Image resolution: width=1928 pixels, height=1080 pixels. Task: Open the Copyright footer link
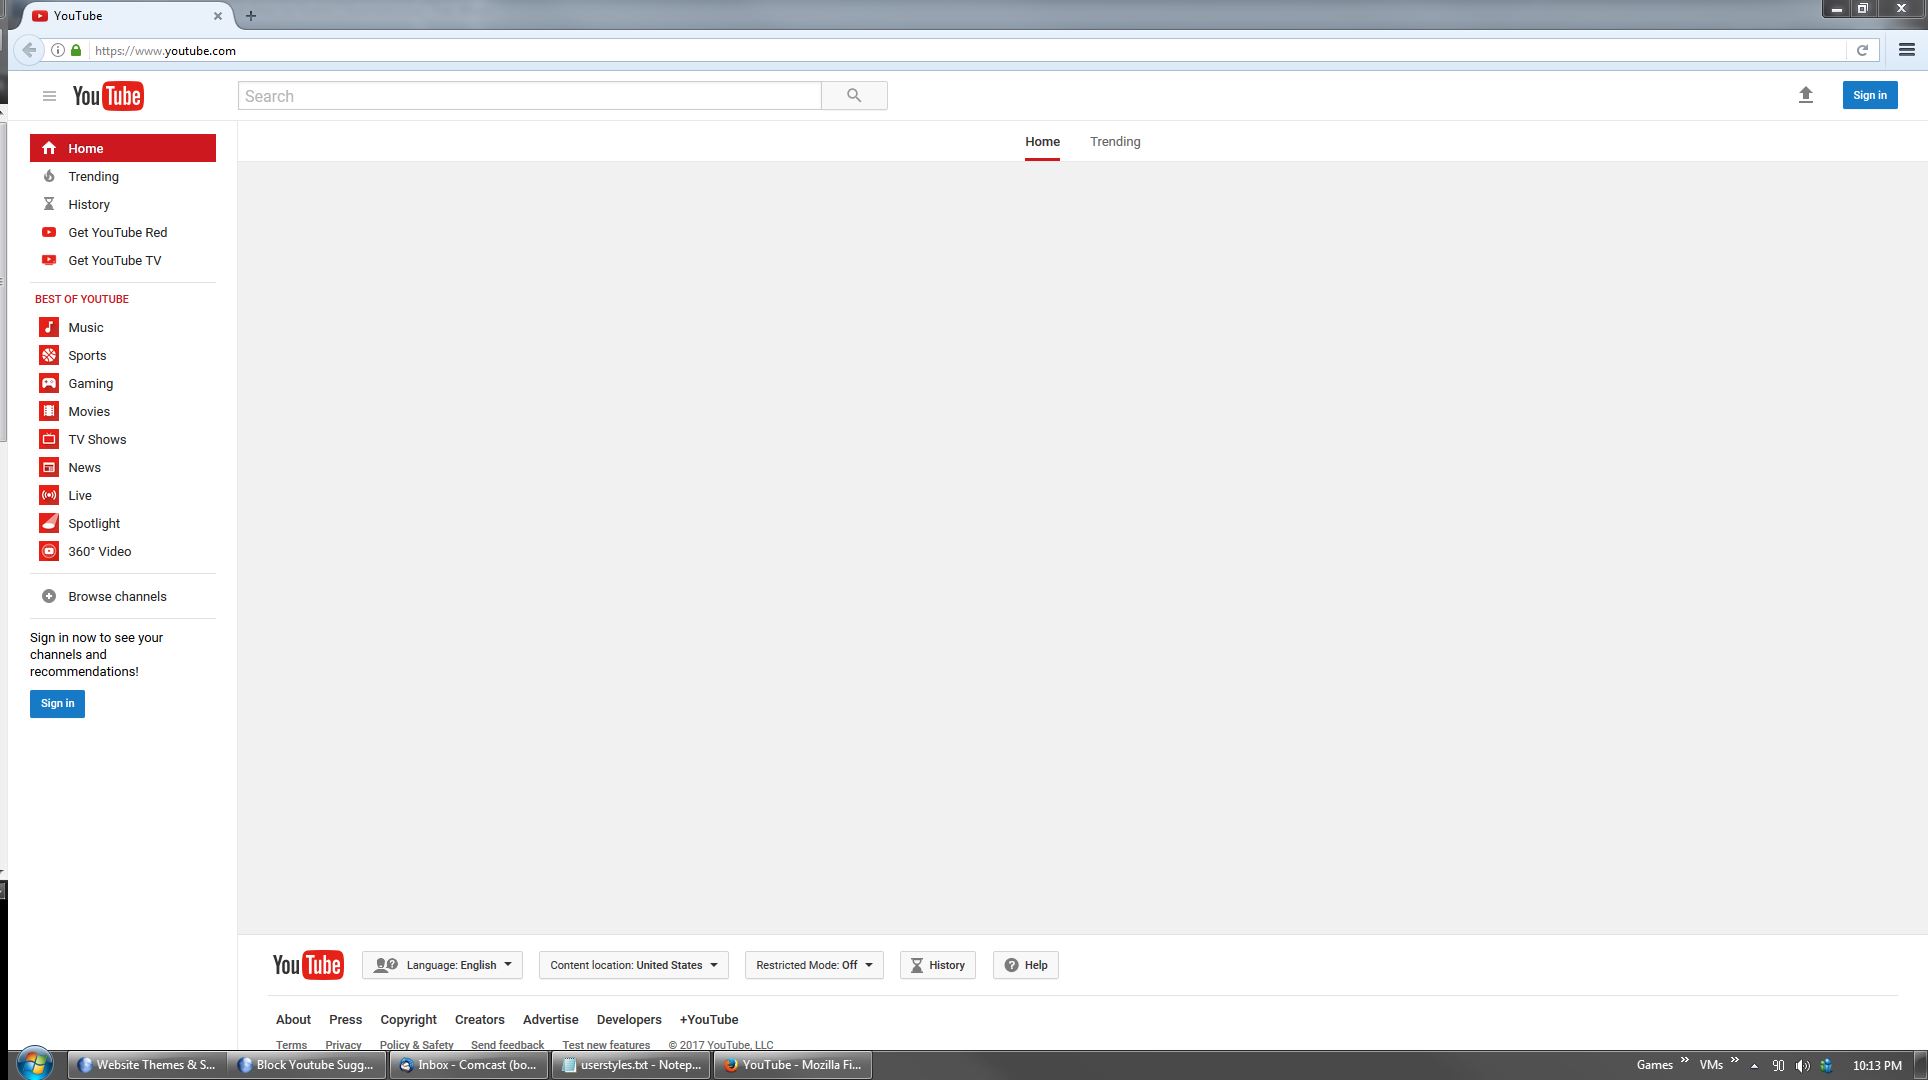[x=408, y=1019]
